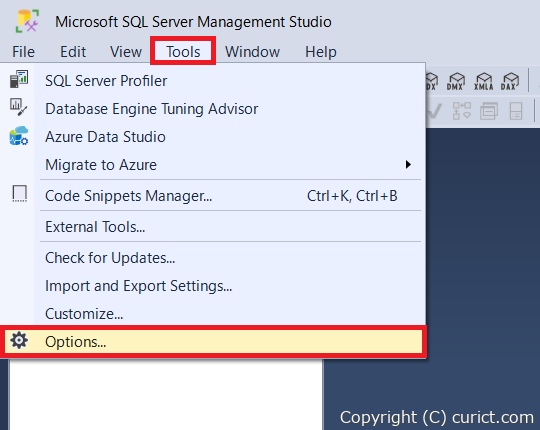Click the XMLA query toolbar icon
This screenshot has width=540, height=430.
(483, 81)
